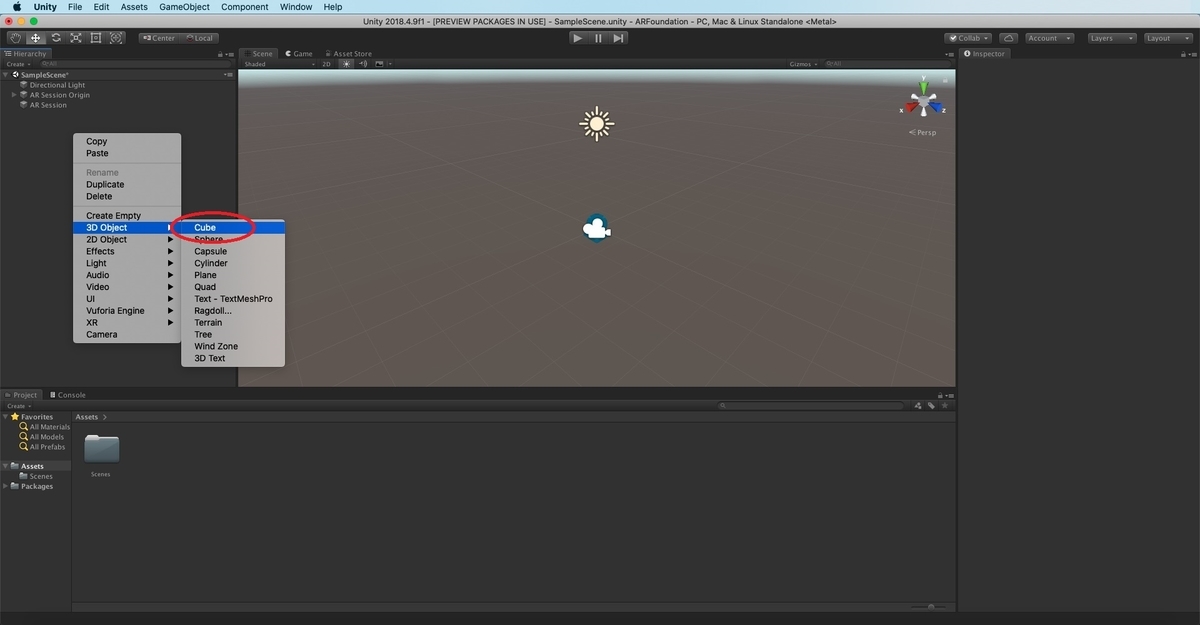Open the Gizmos dropdown
The width and height of the screenshot is (1200, 625).
tap(803, 64)
